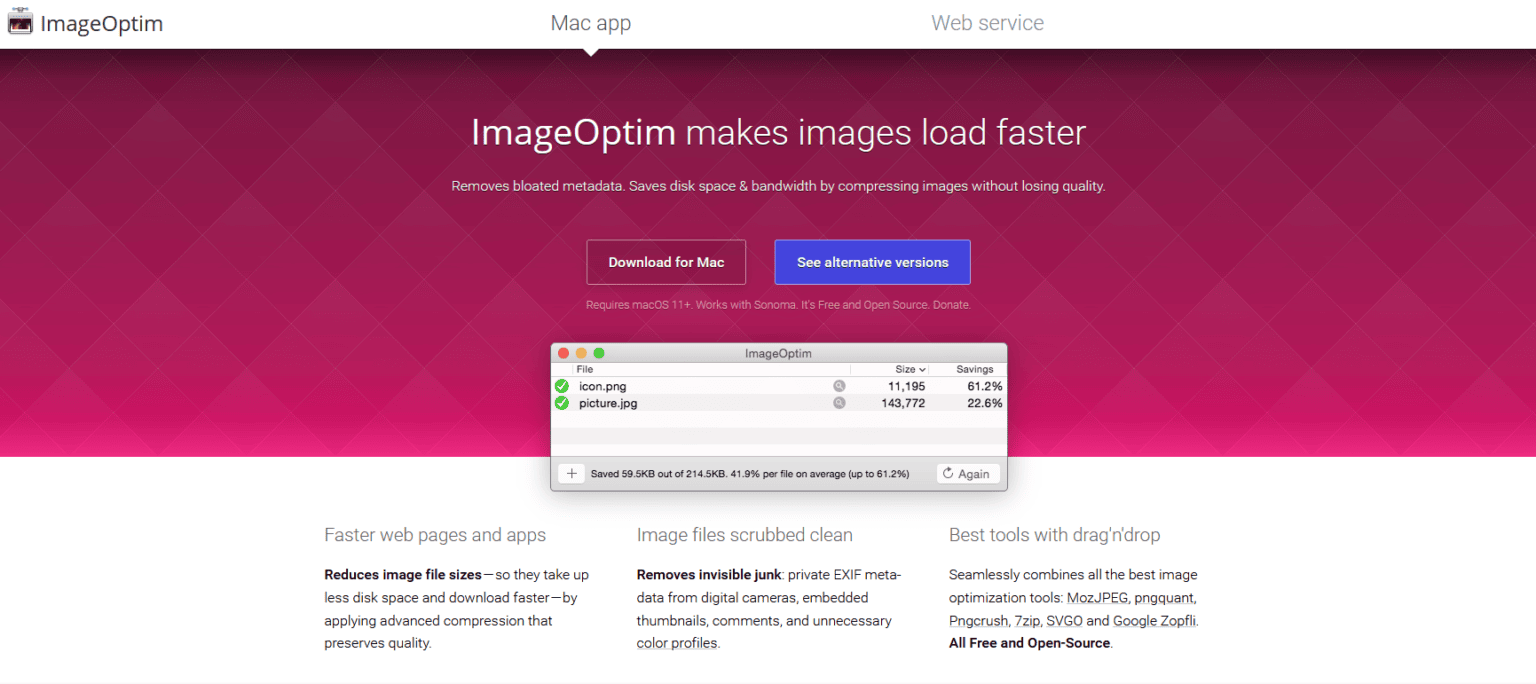The image size is (1536, 684).
Task: Switch to the Mac app tab
Action: click(590, 22)
